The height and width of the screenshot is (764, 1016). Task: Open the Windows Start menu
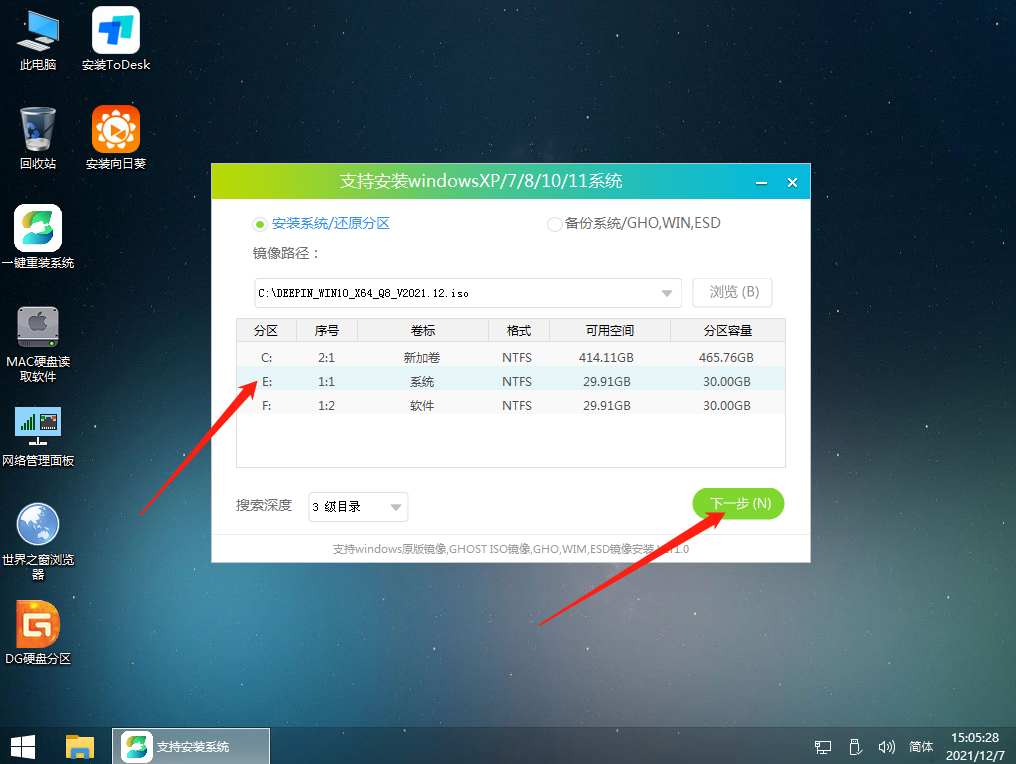tap(21, 747)
